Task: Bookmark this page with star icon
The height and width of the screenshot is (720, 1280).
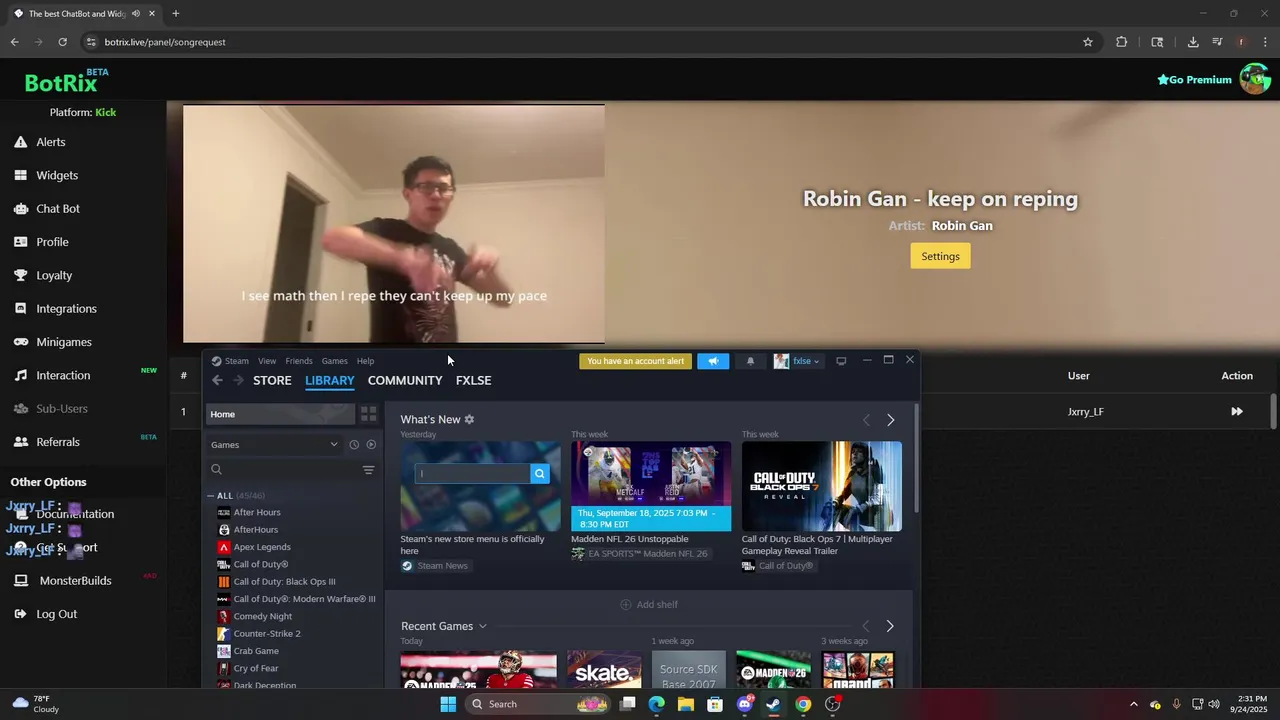Action: pyautogui.click(x=1088, y=42)
